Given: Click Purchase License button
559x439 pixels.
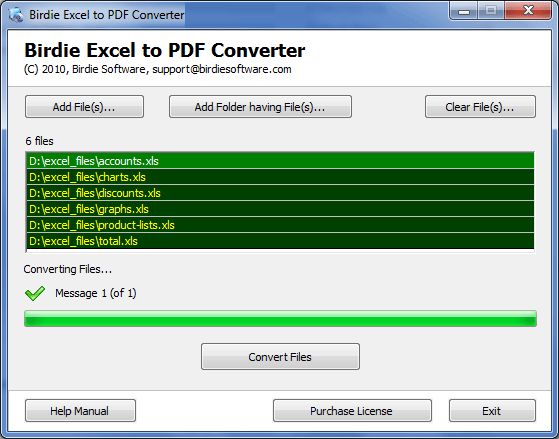Looking at the screenshot, I should point(352,410).
